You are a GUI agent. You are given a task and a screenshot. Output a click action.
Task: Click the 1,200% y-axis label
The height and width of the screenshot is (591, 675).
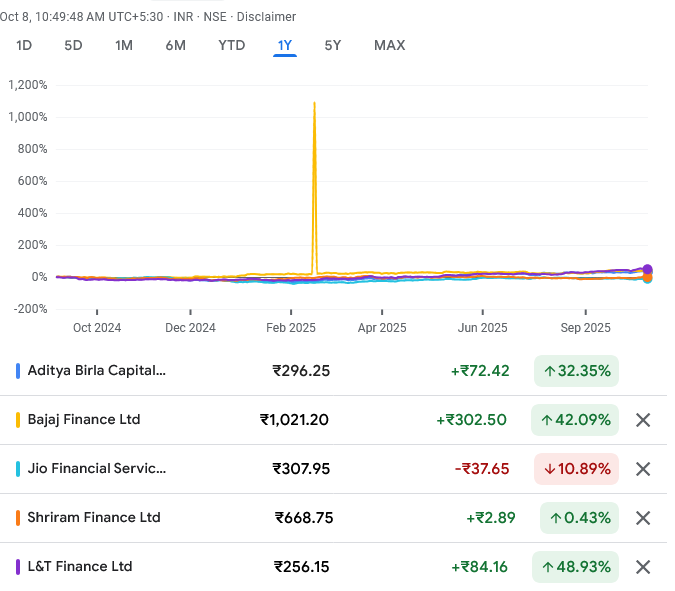coord(28,85)
